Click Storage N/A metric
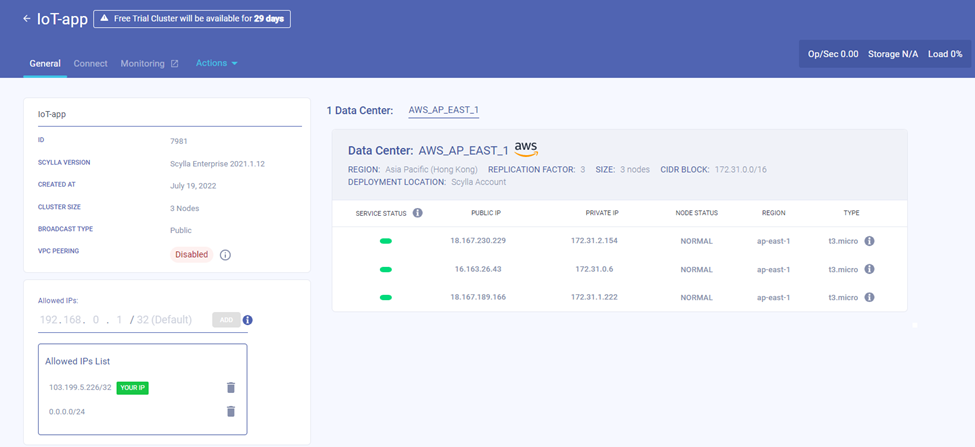975x447 pixels. (893, 54)
